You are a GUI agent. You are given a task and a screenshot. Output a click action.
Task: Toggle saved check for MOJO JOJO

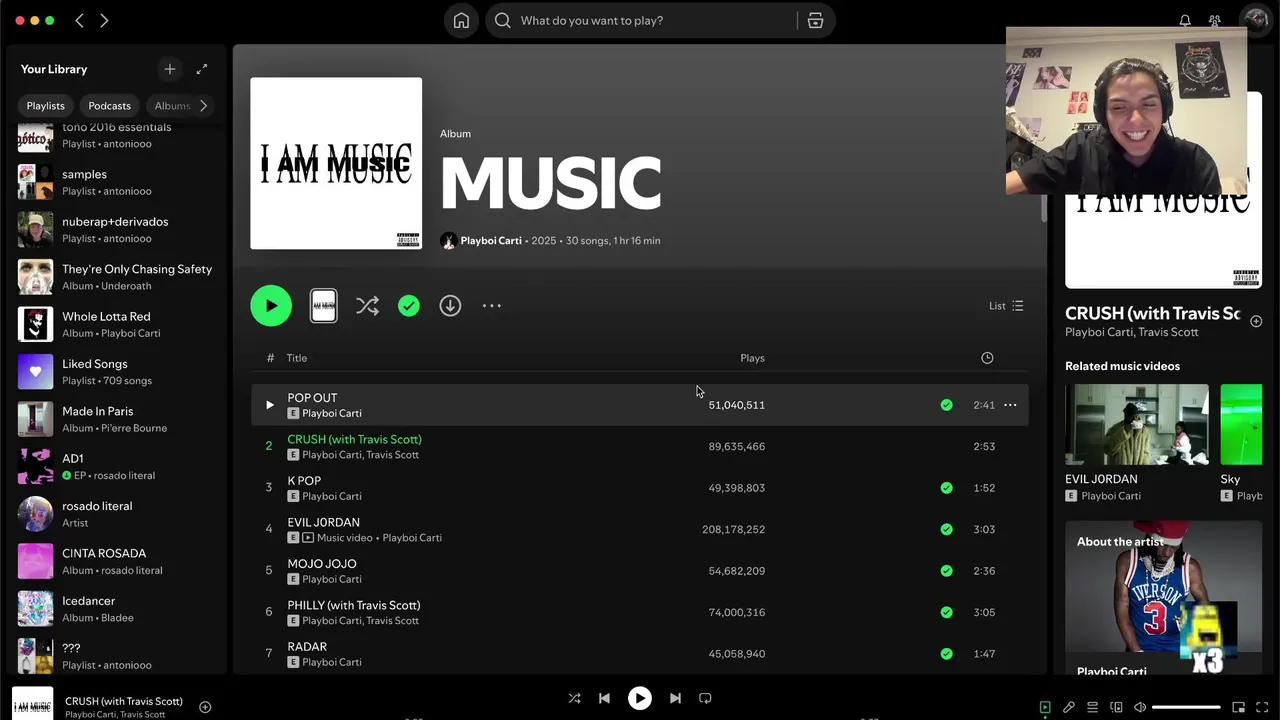pos(946,571)
